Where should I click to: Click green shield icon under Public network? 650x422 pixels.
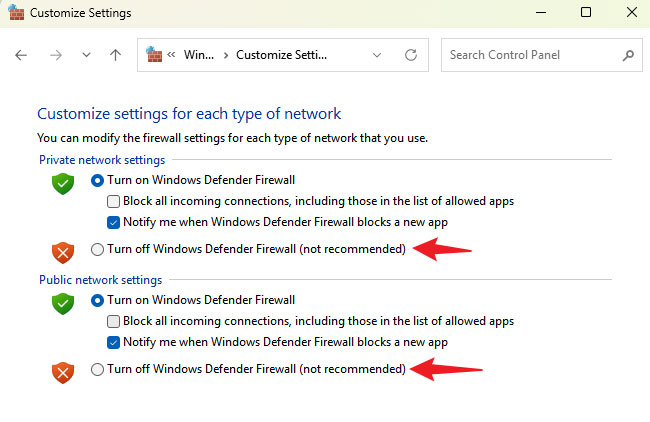coord(63,304)
